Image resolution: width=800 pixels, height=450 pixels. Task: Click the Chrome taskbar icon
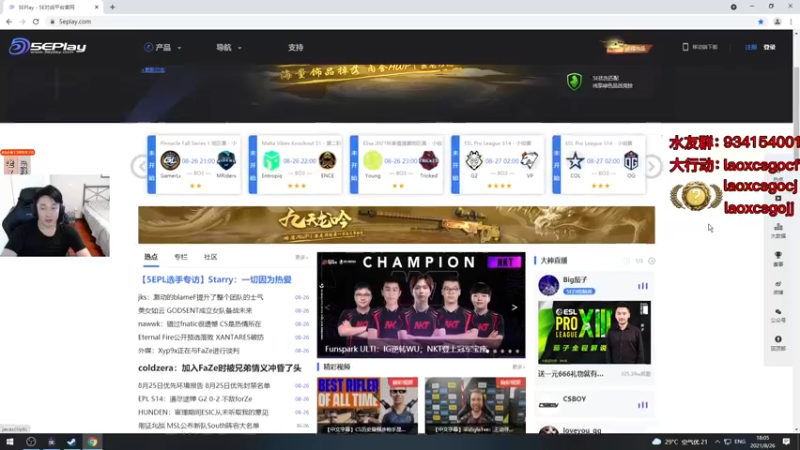[92, 442]
